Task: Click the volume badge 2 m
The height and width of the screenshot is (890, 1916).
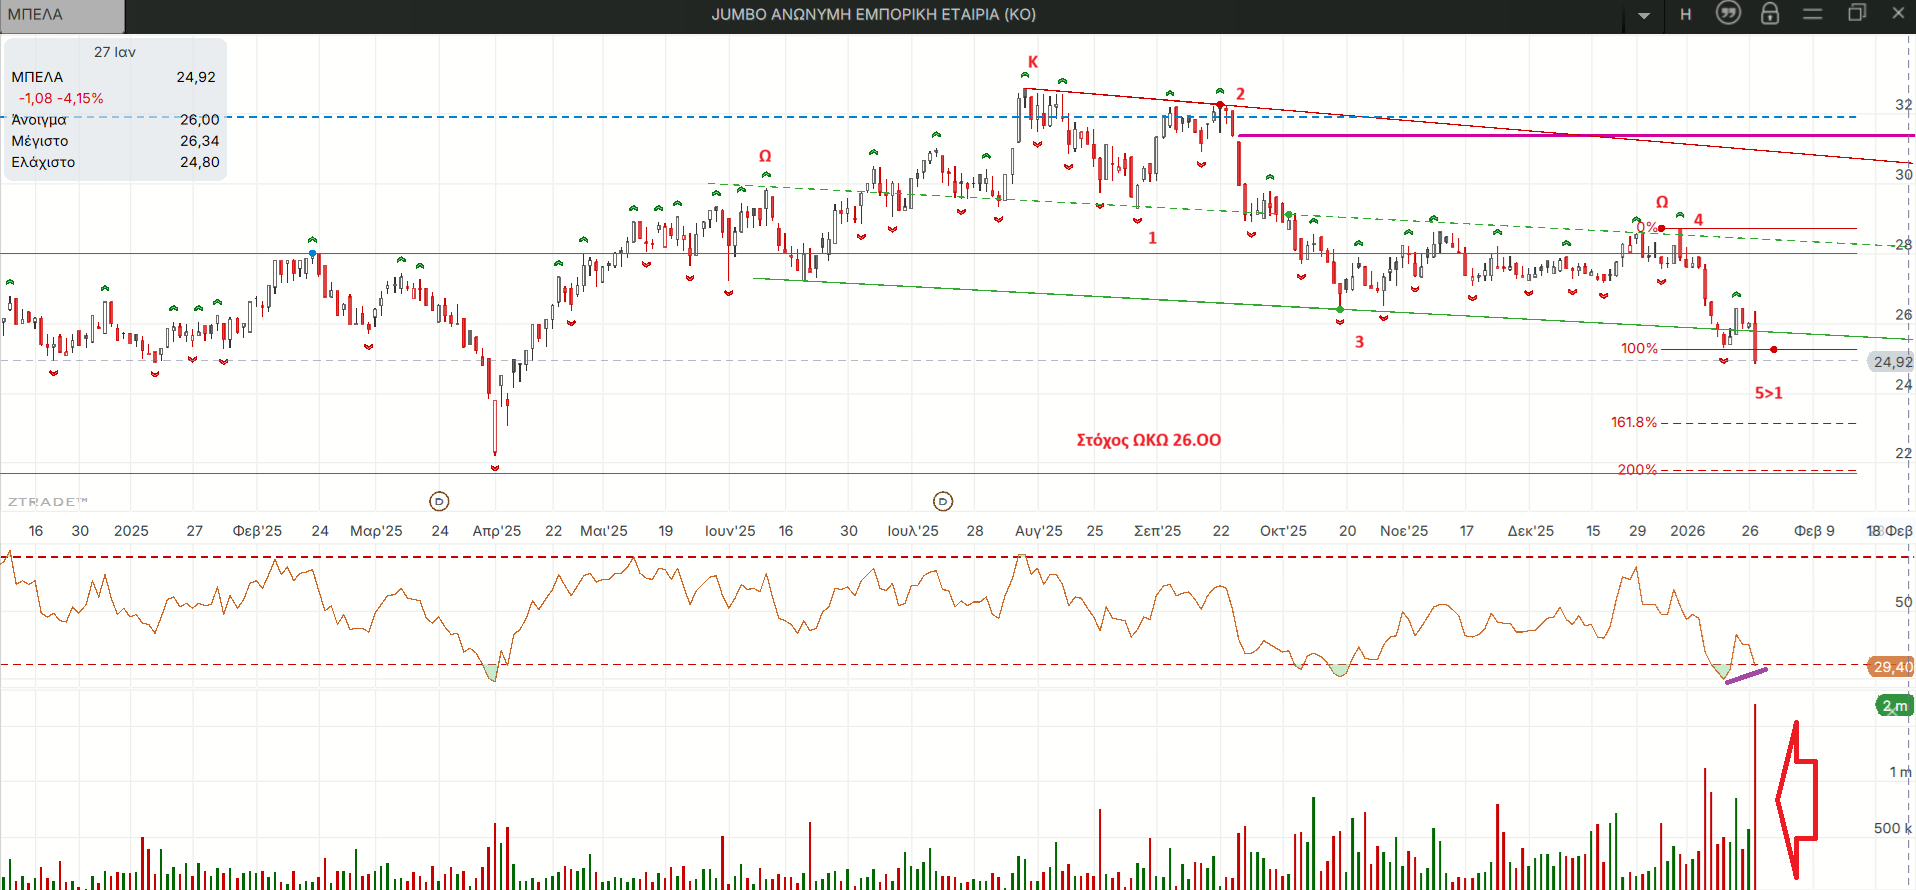Action: click(1894, 706)
